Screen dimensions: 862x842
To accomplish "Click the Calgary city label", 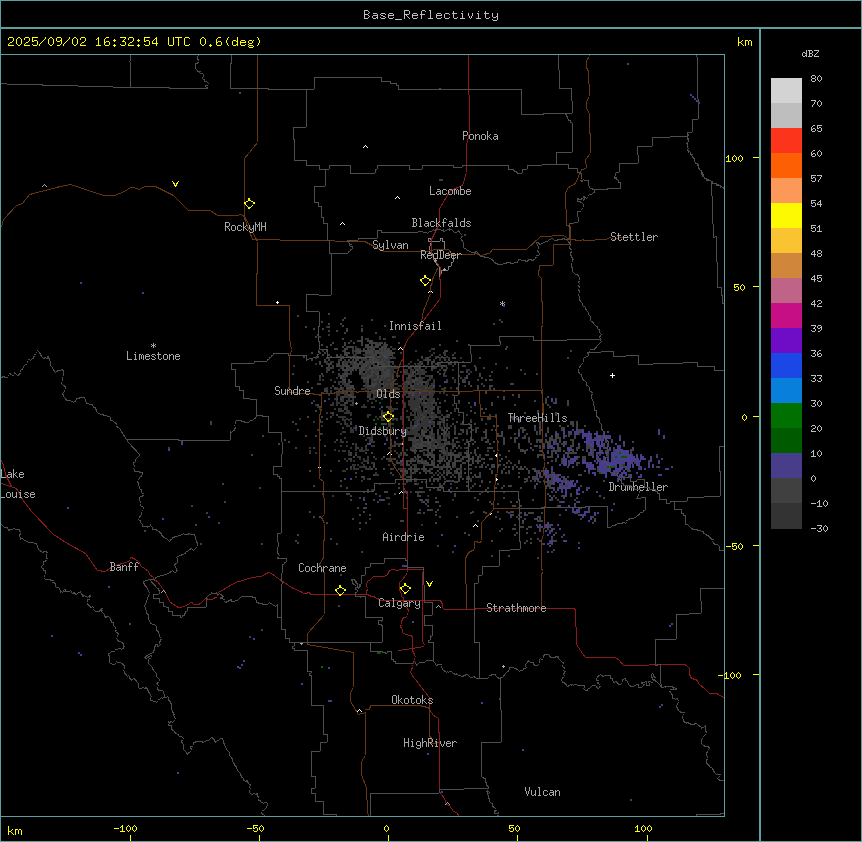I will pyautogui.click(x=399, y=603).
